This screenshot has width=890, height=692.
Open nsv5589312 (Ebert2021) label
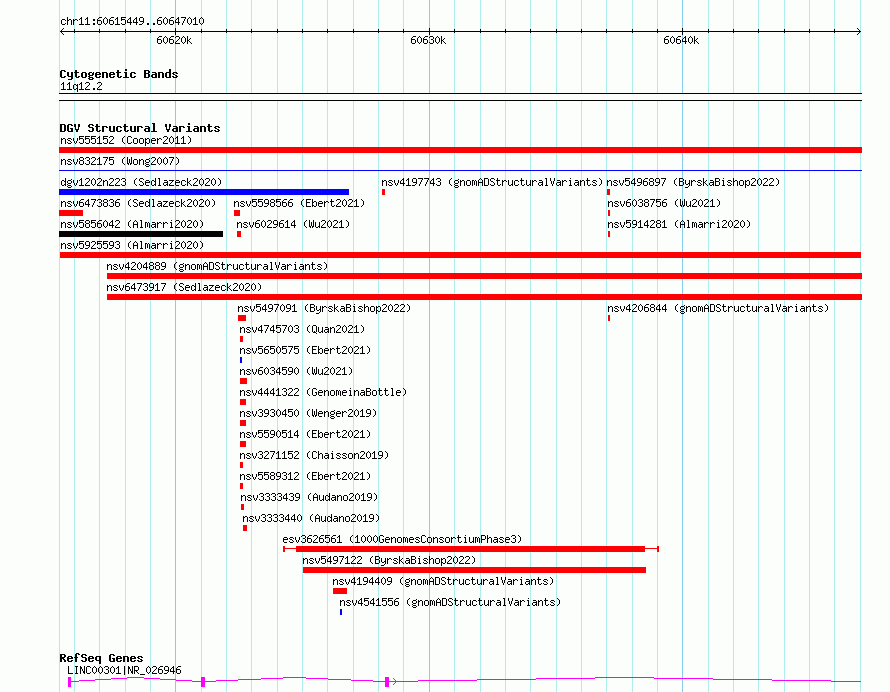point(305,476)
